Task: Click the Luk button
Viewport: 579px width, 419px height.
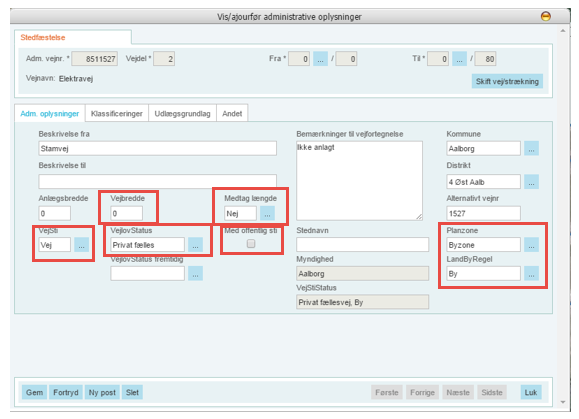Action: [x=531, y=392]
